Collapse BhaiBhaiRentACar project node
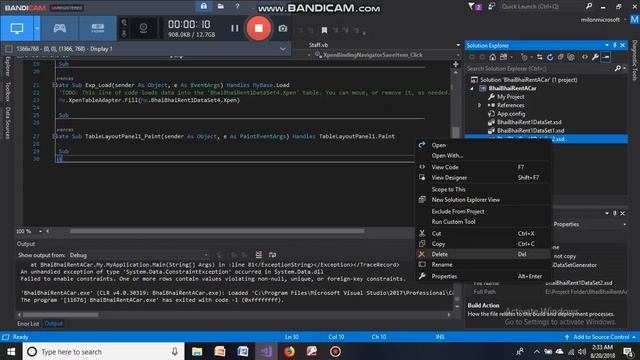Image resolution: width=640 pixels, height=360 pixels. click(472, 88)
